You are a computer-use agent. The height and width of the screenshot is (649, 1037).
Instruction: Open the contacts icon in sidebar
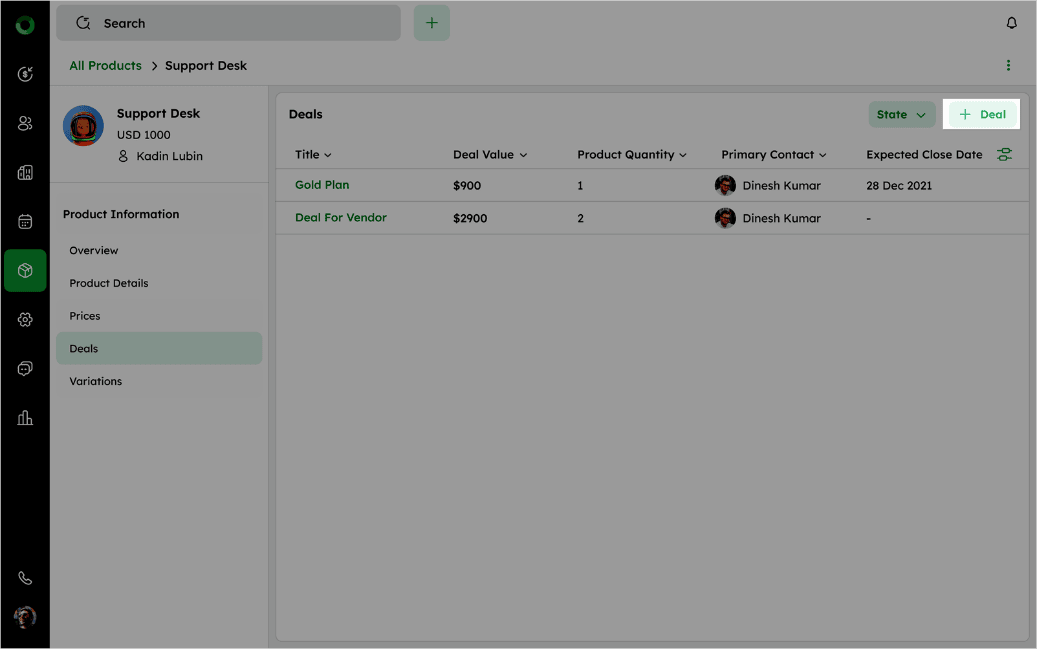coord(25,123)
